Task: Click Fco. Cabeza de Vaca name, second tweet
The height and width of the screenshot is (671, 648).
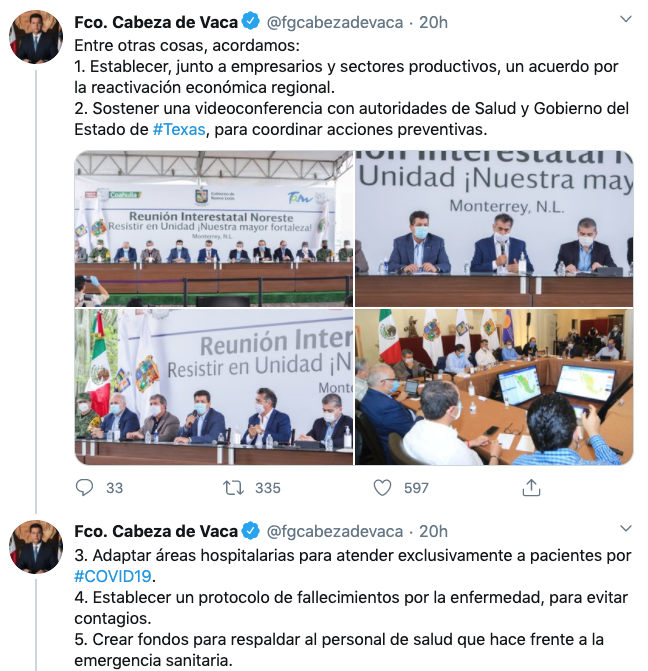Action: (156, 531)
